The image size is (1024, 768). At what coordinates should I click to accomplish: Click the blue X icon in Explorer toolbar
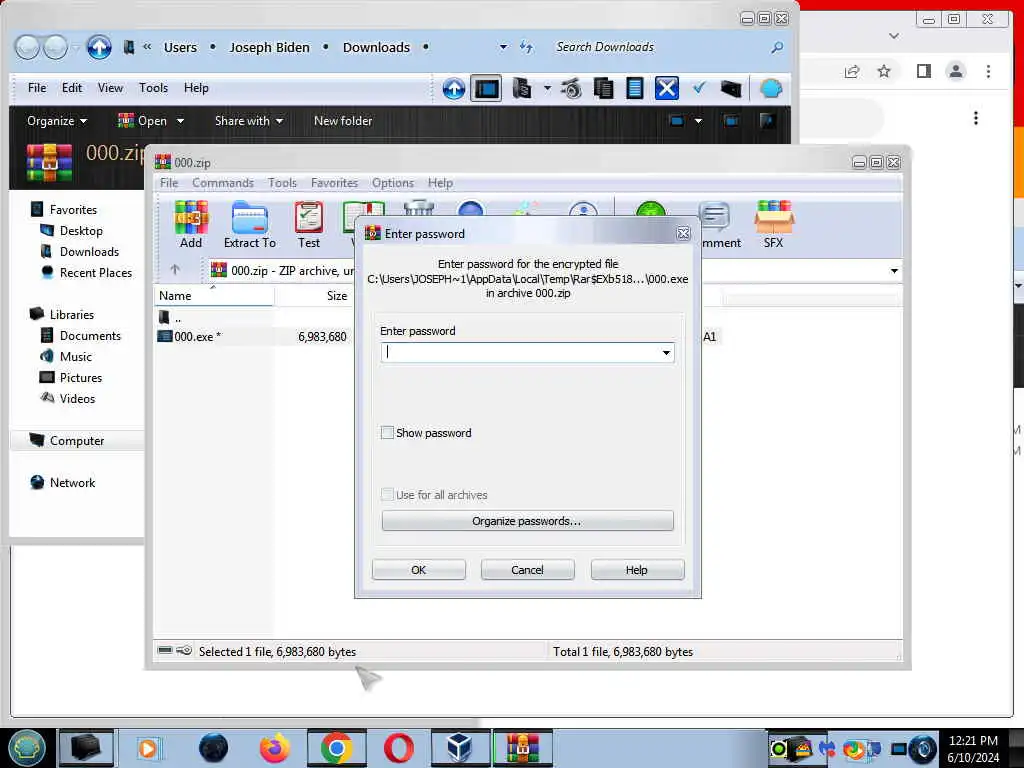[x=666, y=88]
